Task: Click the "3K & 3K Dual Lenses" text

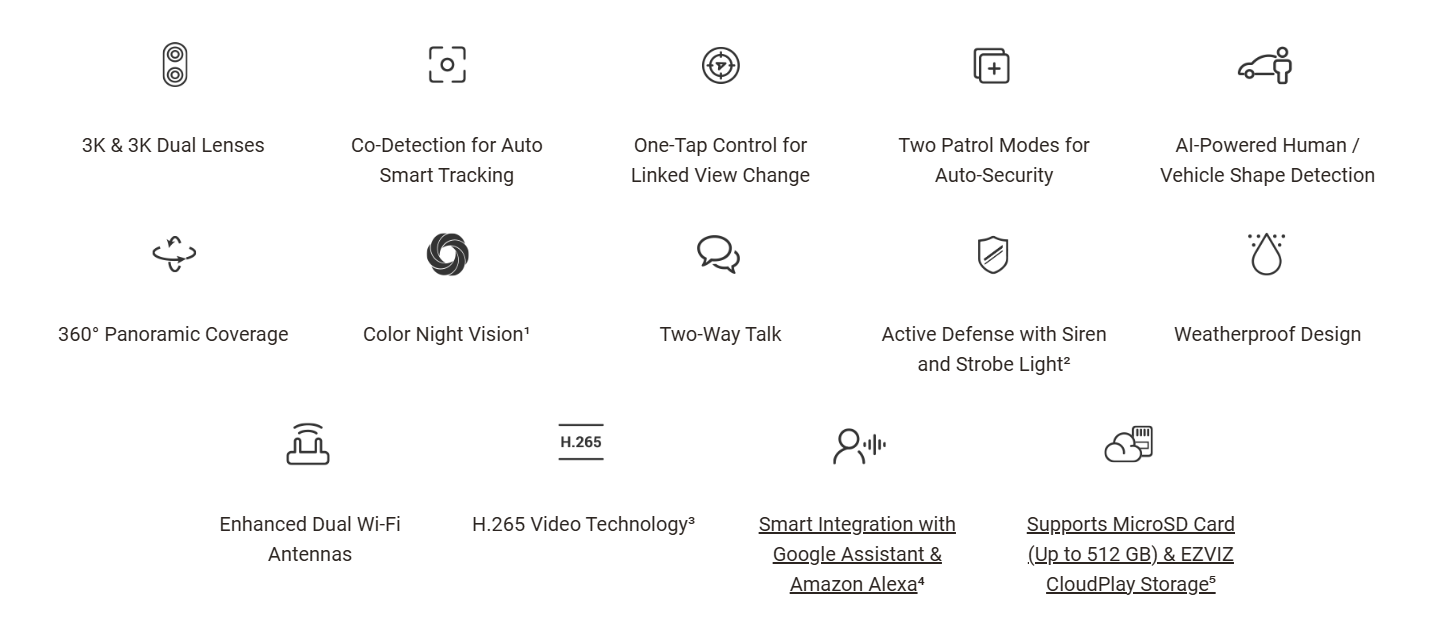Action: (x=173, y=145)
